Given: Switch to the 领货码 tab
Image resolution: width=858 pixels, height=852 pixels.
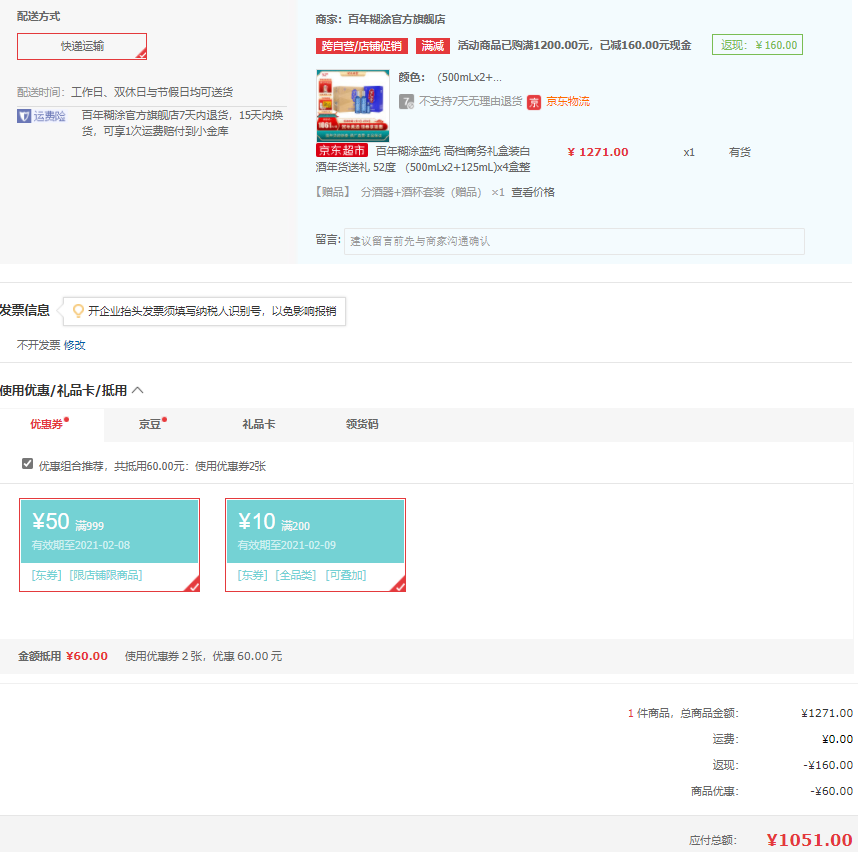Looking at the screenshot, I should (362, 424).
